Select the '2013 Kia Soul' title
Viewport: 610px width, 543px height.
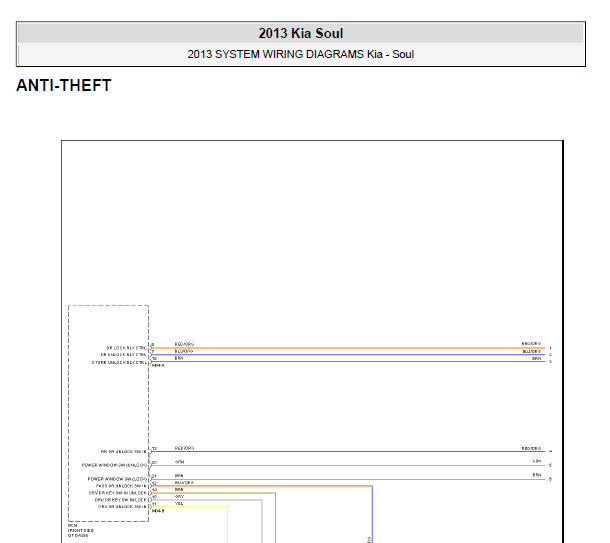point(301,33)
